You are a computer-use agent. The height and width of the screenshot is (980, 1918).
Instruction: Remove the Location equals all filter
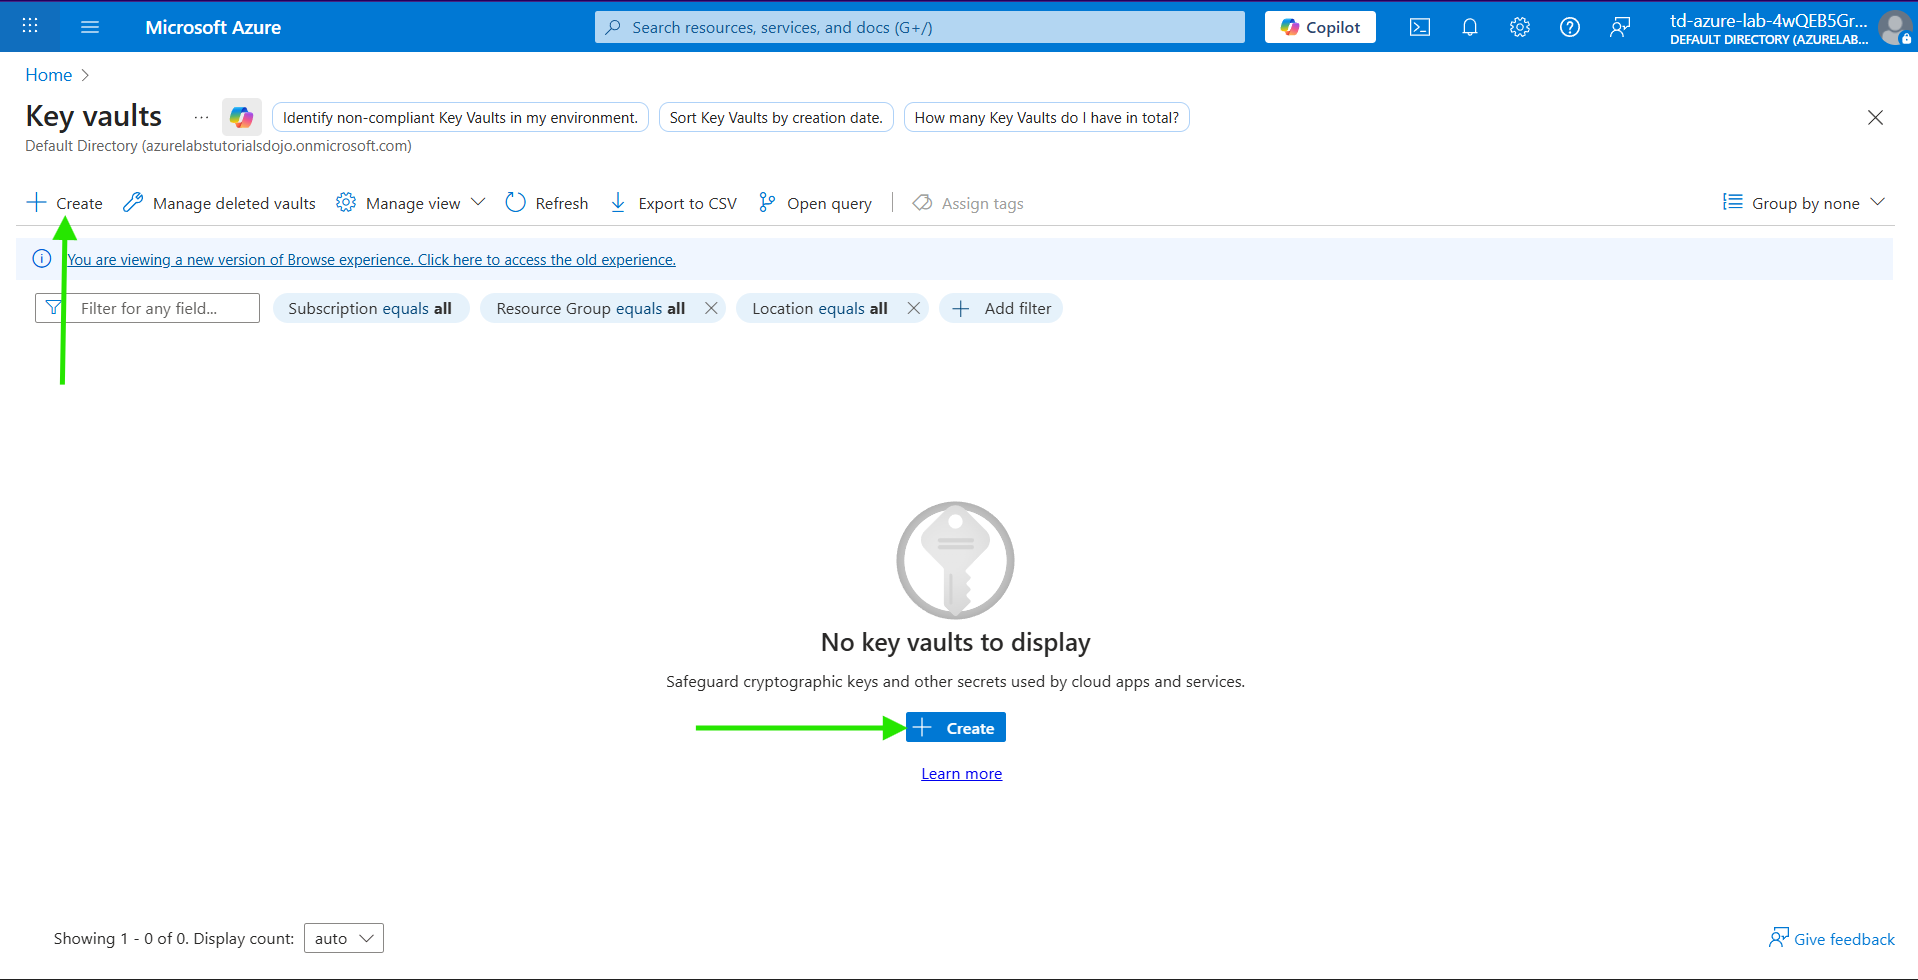click(913, 308)
